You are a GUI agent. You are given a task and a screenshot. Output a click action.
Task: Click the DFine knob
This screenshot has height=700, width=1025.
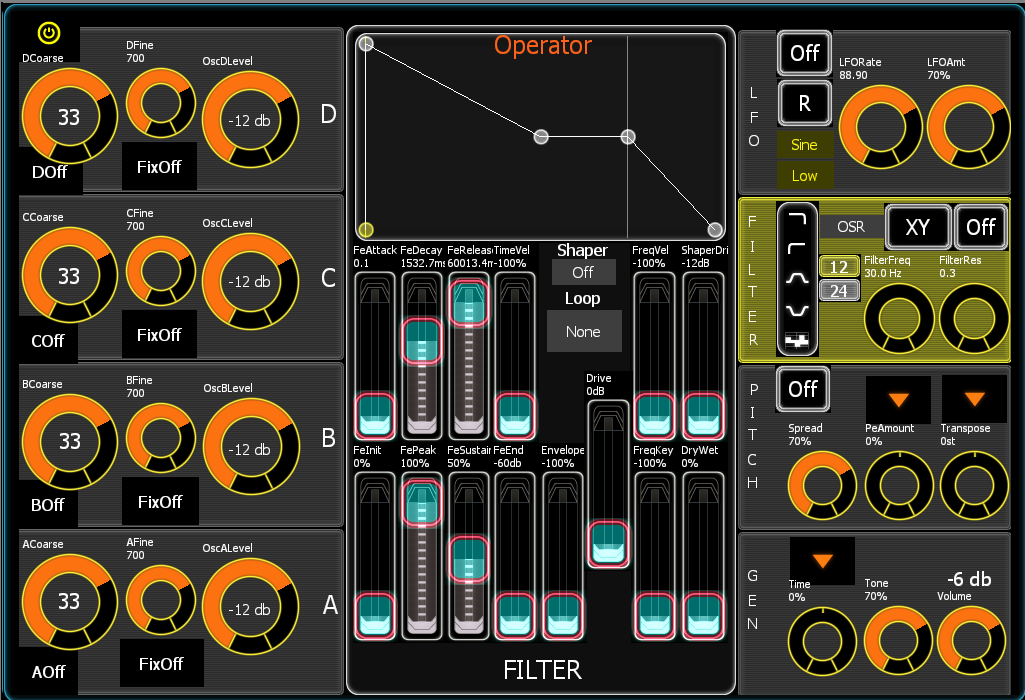pos(160,103)
